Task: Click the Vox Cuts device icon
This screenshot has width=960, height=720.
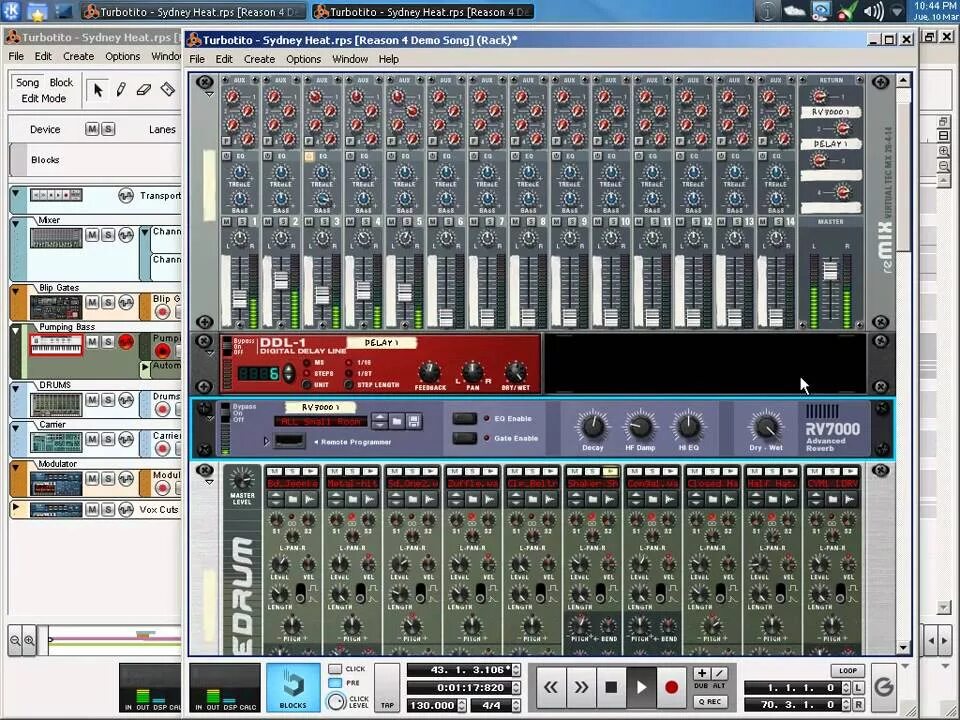Action: click(56, 509)
